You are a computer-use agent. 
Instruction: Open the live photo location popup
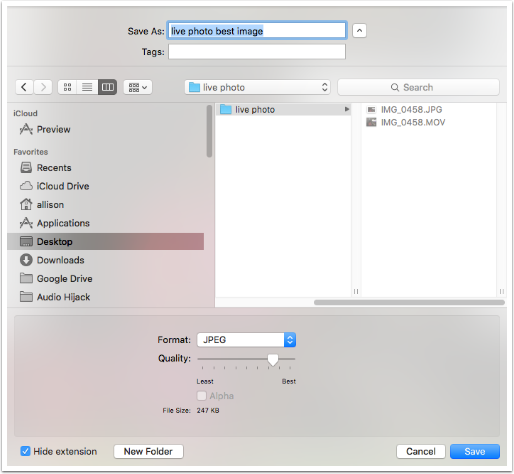257,87
